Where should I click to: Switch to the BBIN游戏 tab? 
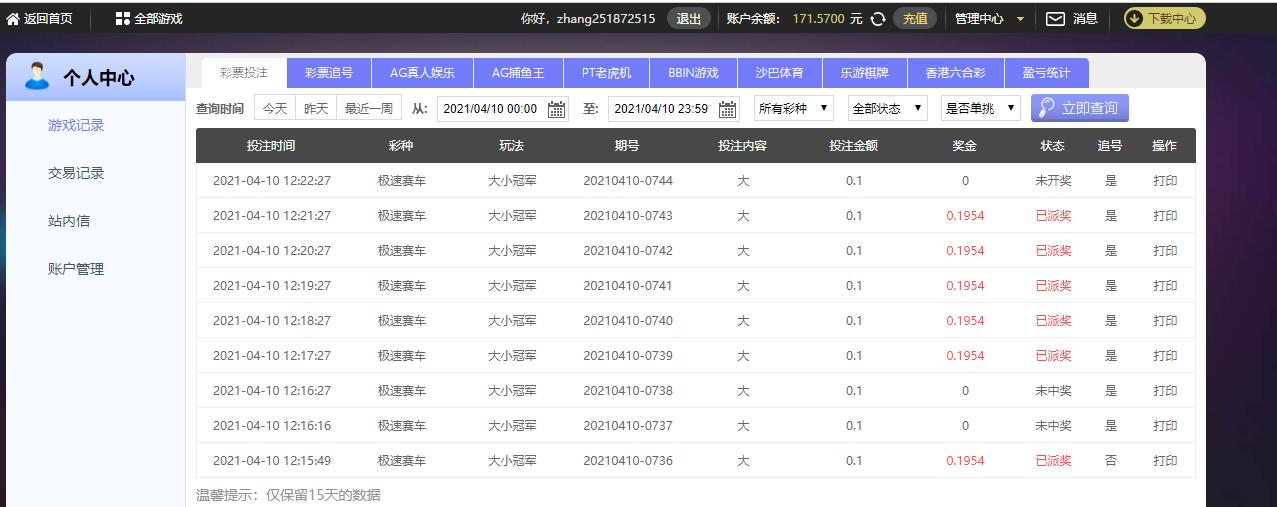coord(694,73)
